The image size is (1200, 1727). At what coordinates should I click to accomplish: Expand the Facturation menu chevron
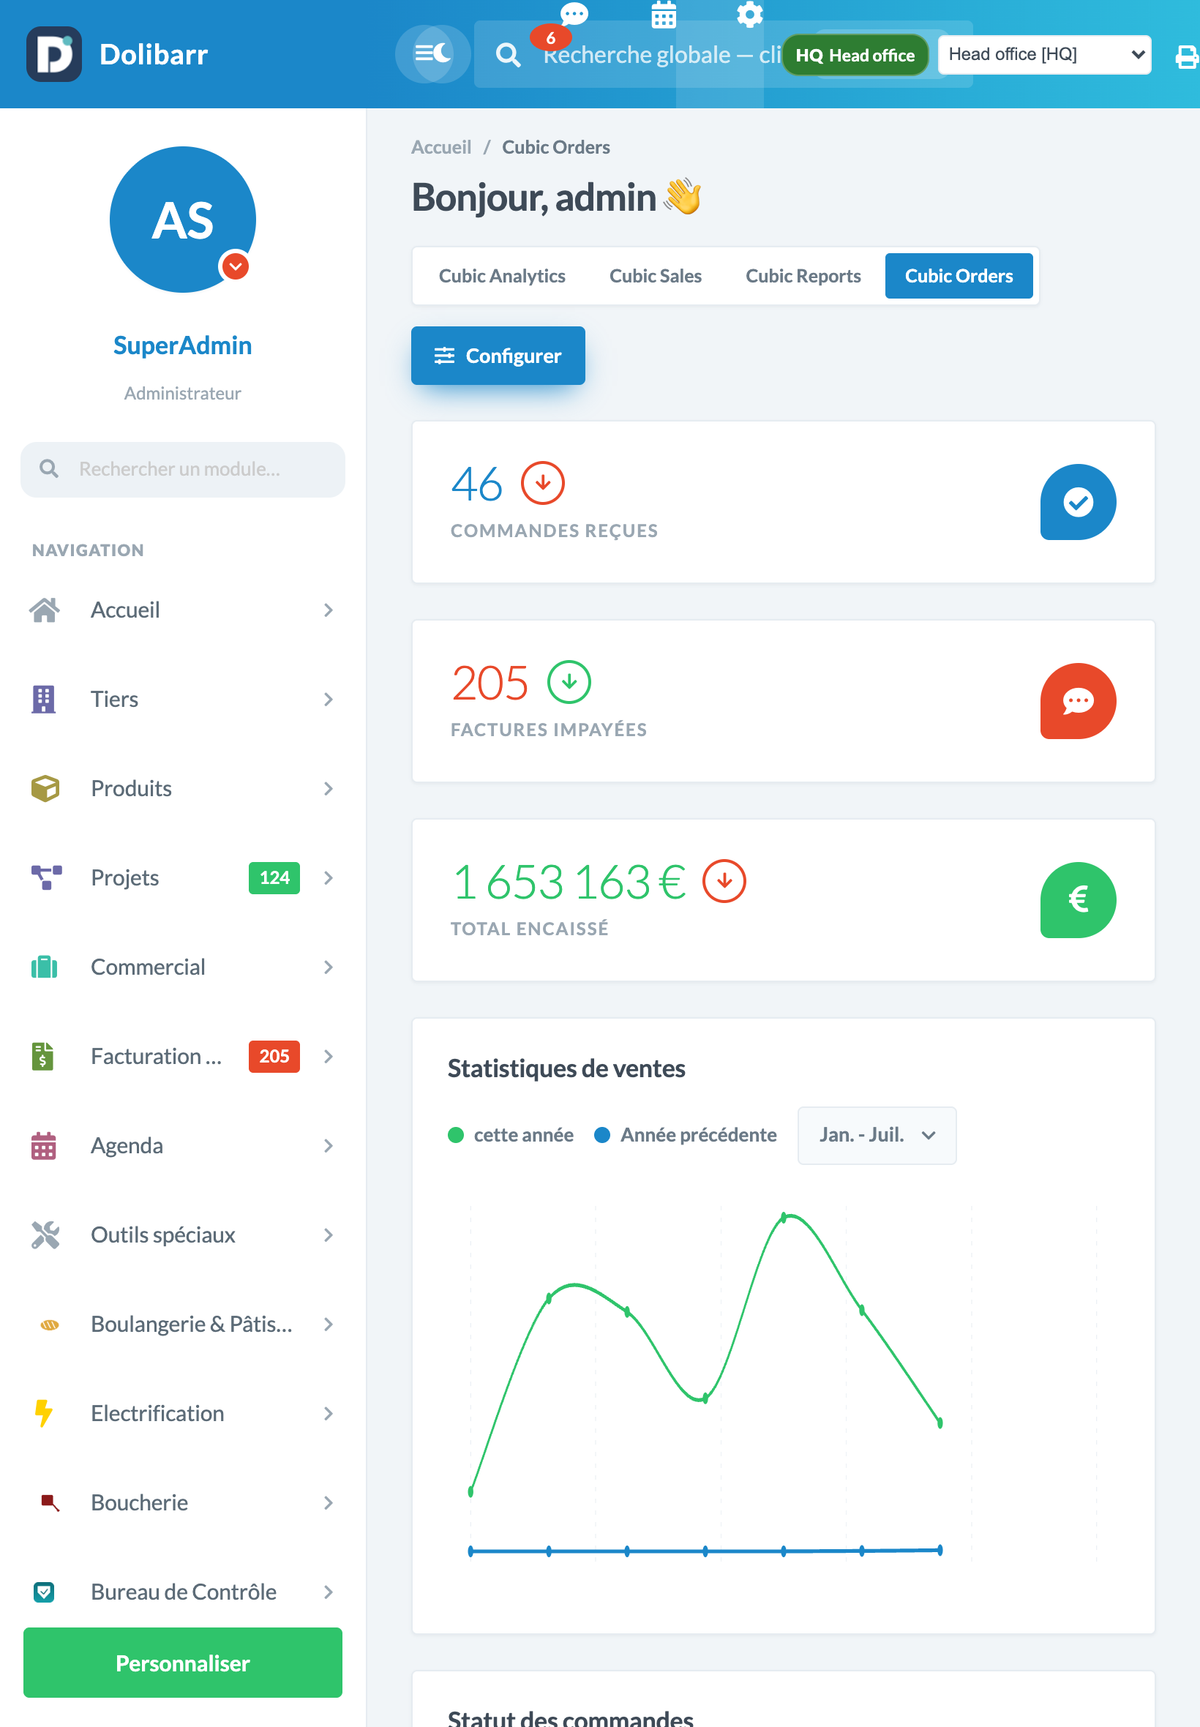click(x=328, y=1056)
